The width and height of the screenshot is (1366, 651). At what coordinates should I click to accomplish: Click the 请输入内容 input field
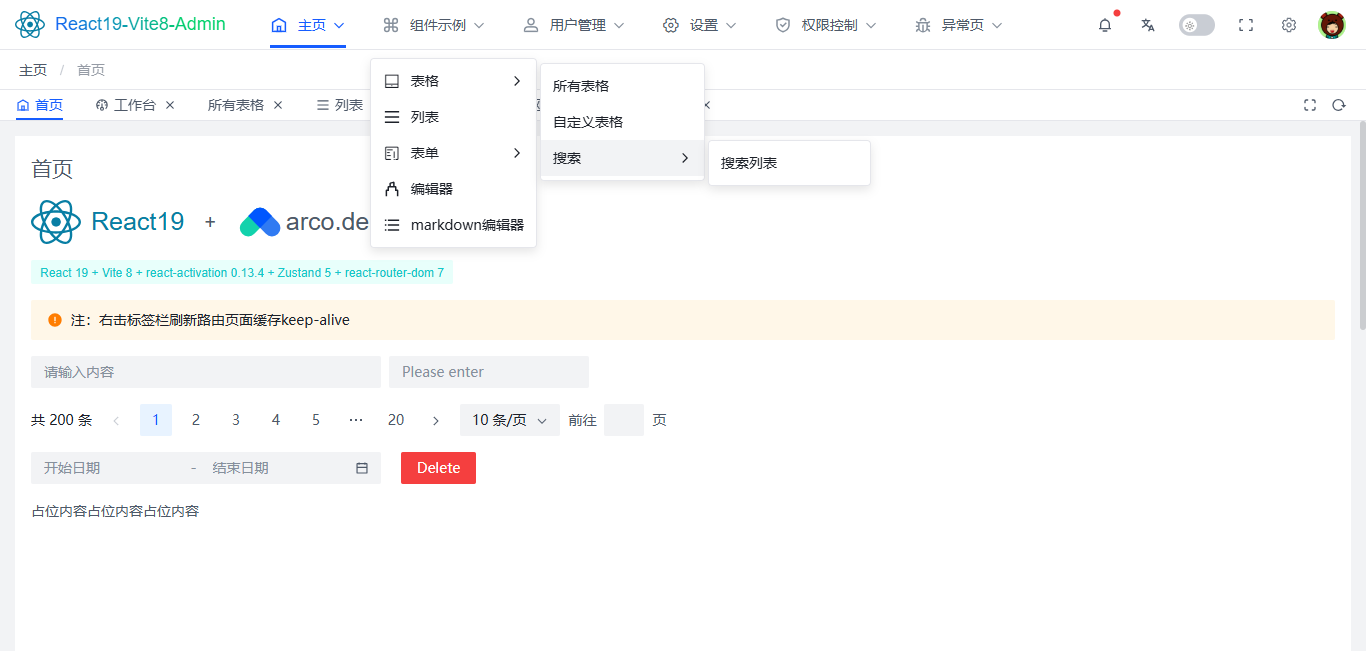pos(206,372)
